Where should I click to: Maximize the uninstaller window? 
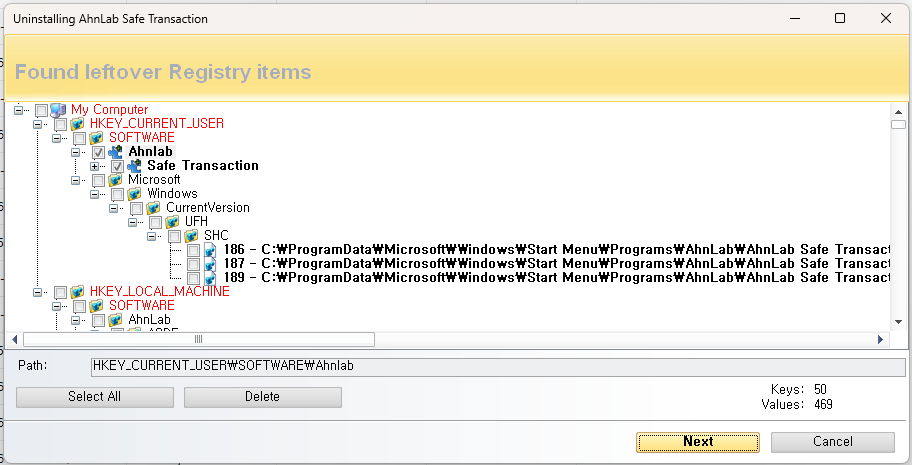click(x=840, y=18)
